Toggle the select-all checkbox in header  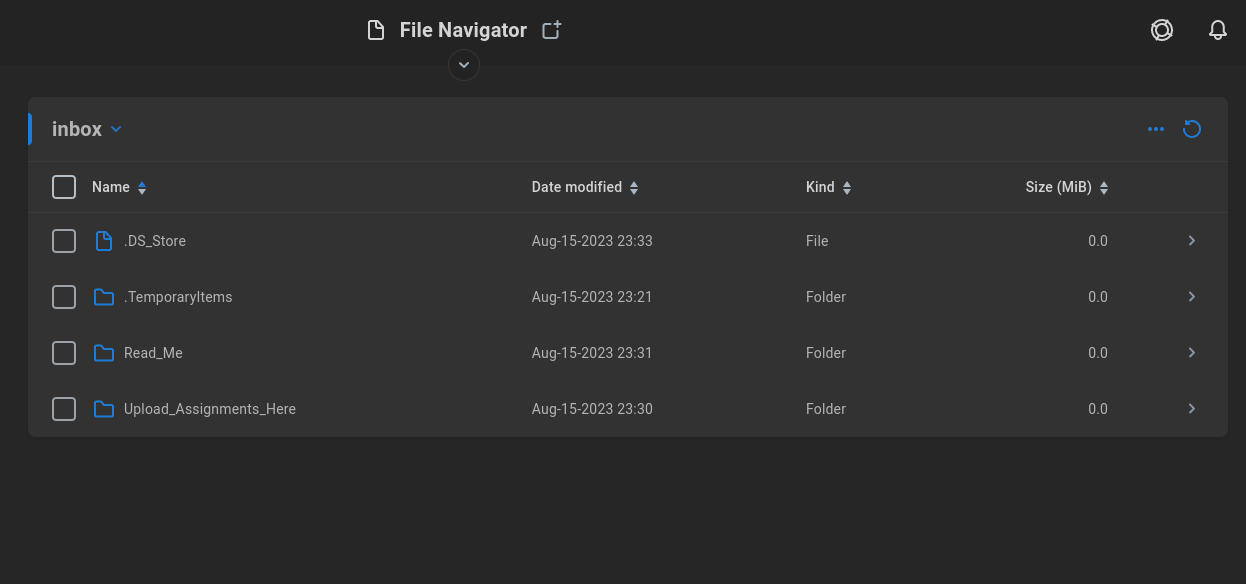[64, 187]
